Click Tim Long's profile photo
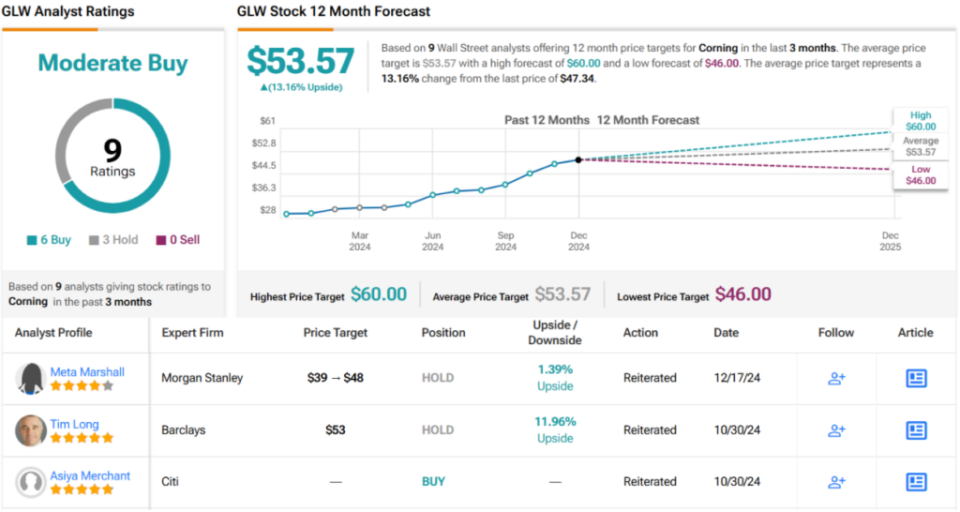The width and height of the screenshot is (960, 512). pos(31,431)
